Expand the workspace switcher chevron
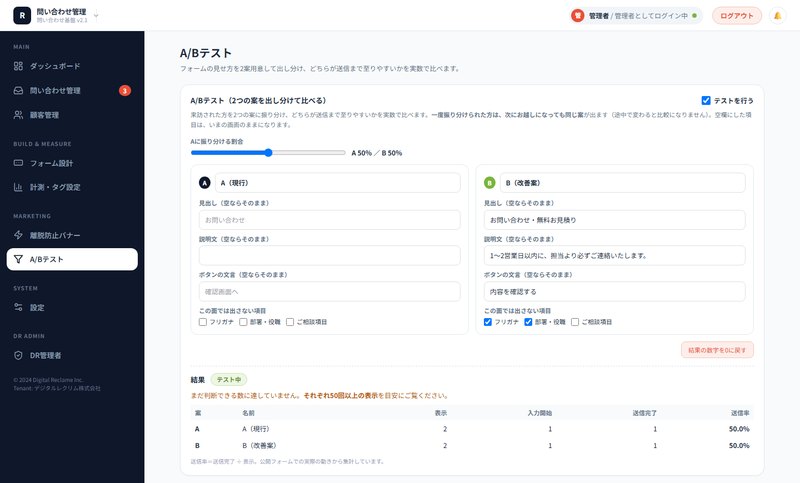The width and height of the screenshot is (800, 483). pos(96,16)
